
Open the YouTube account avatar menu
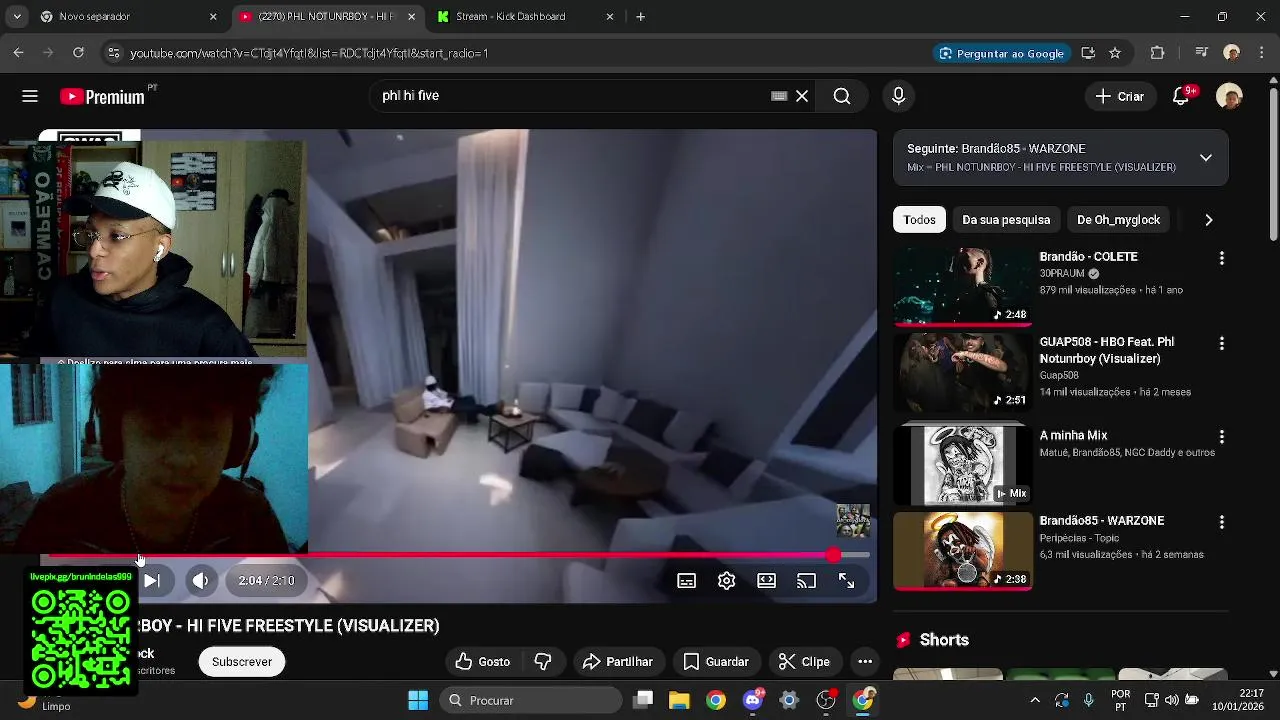coord(1229,96)
